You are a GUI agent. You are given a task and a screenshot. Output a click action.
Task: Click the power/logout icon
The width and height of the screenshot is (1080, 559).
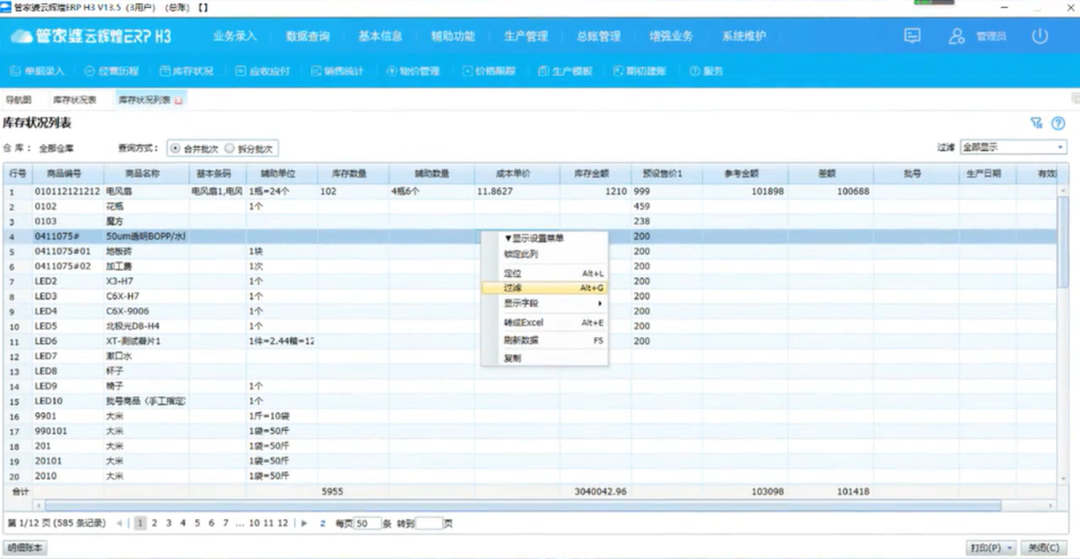click(x=1039, y=36)
